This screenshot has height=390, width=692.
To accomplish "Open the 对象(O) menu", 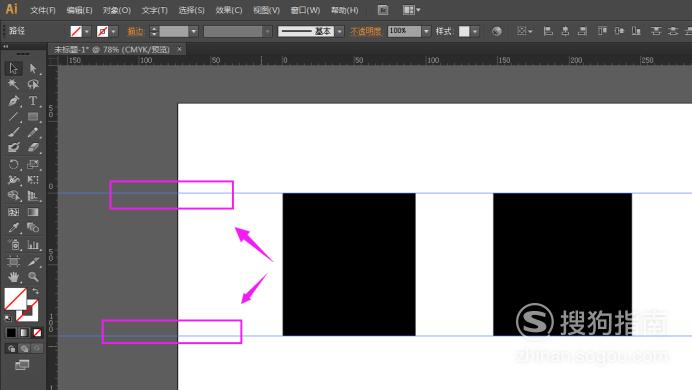I will click(117, 10).
